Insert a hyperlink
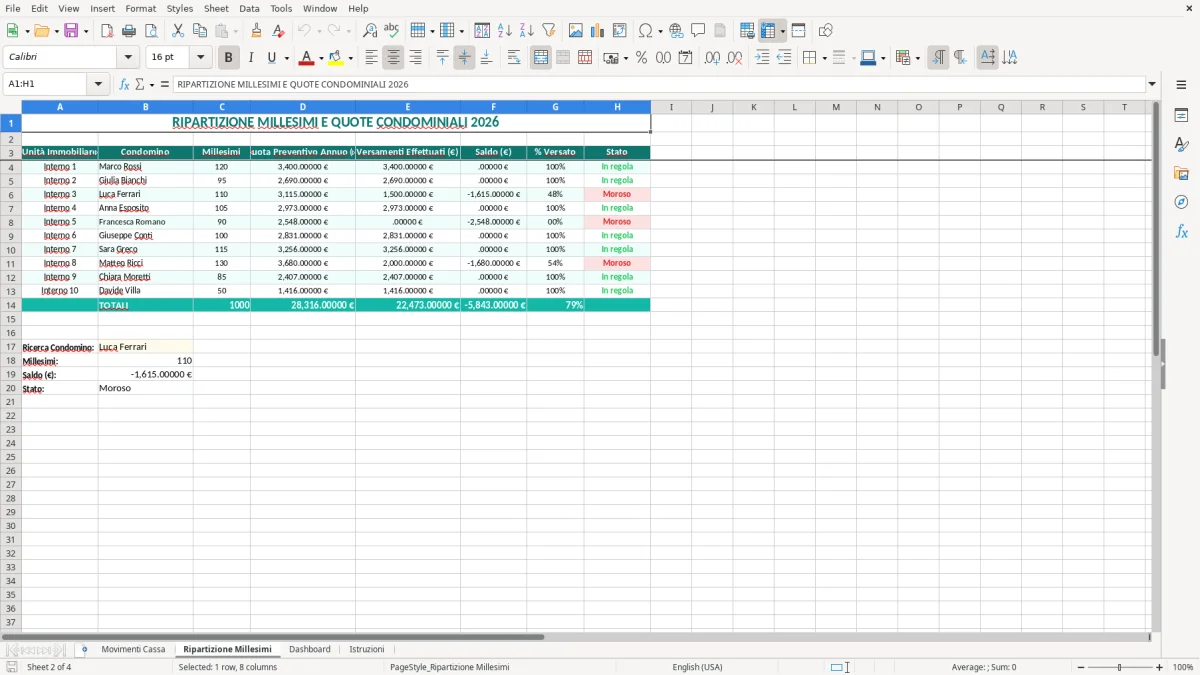Screen dimensions: 1200x675 pyautogui.click(x=676, y=31)
